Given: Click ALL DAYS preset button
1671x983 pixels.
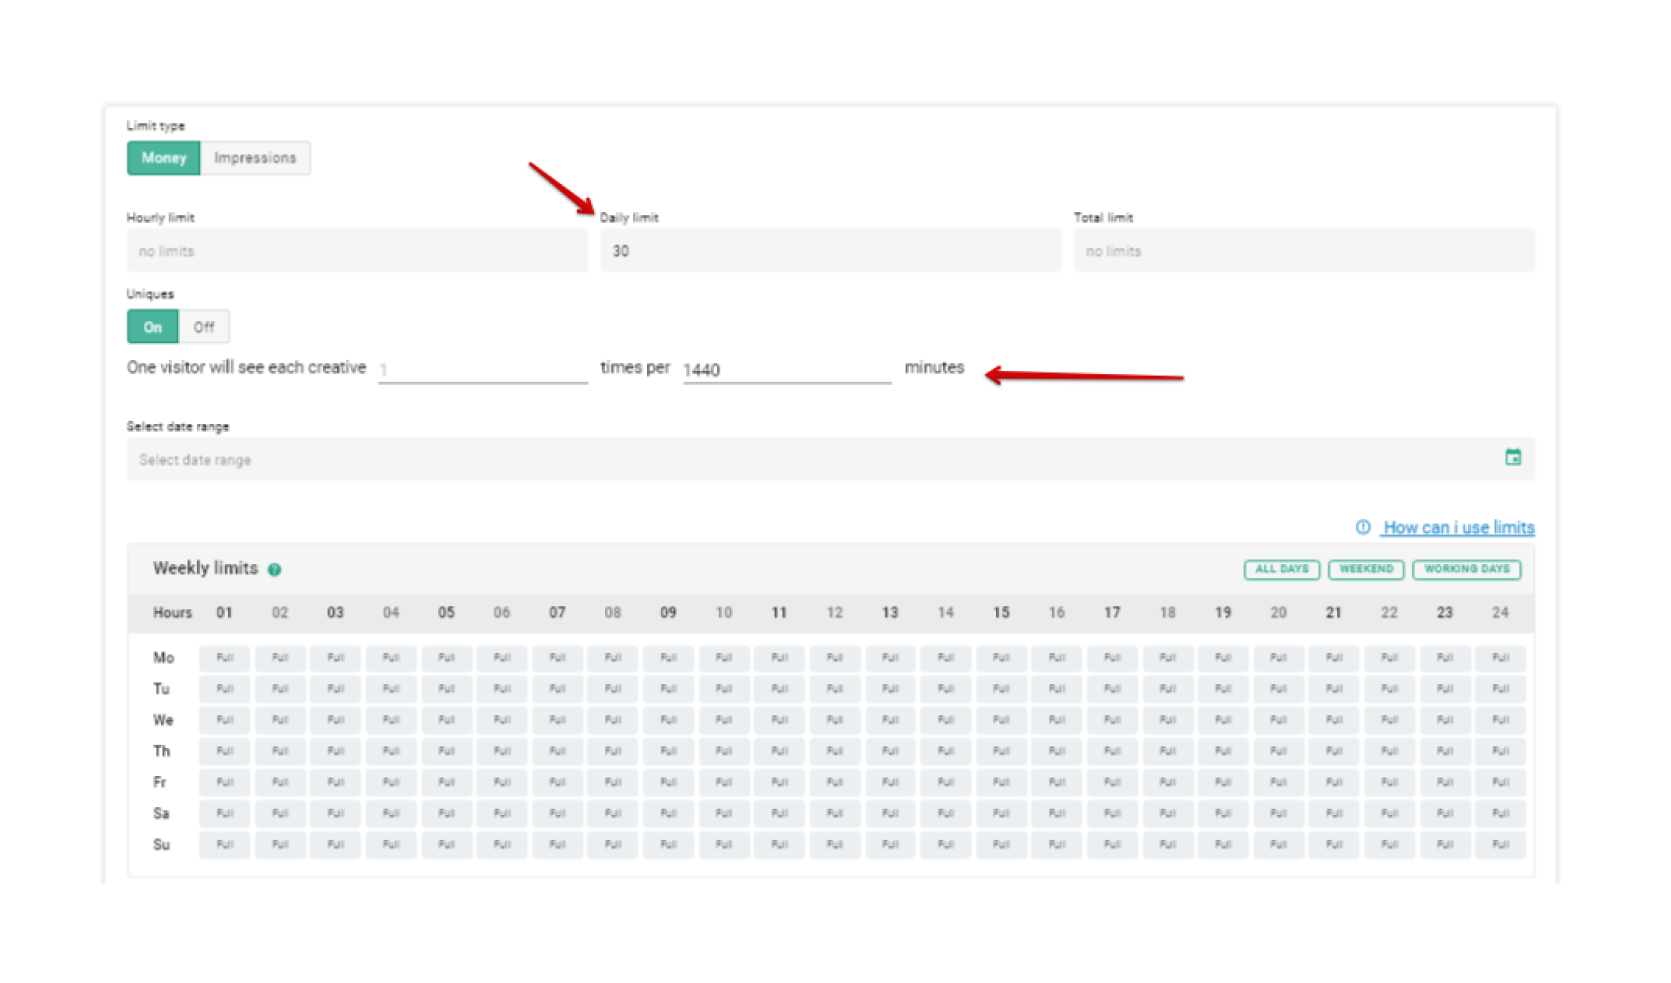Looking at the screenshot, I should 1281,569.
